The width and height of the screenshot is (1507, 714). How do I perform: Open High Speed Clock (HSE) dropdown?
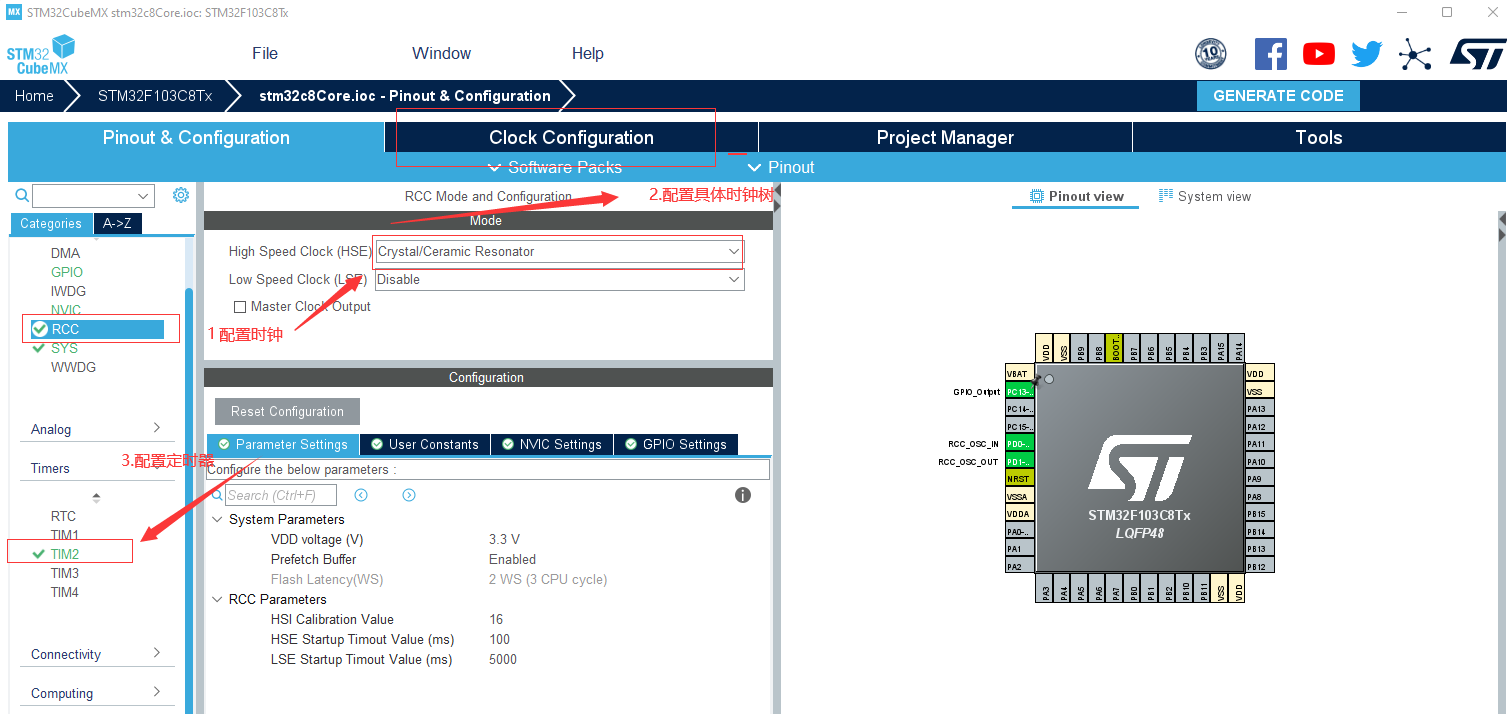[559, 252]
